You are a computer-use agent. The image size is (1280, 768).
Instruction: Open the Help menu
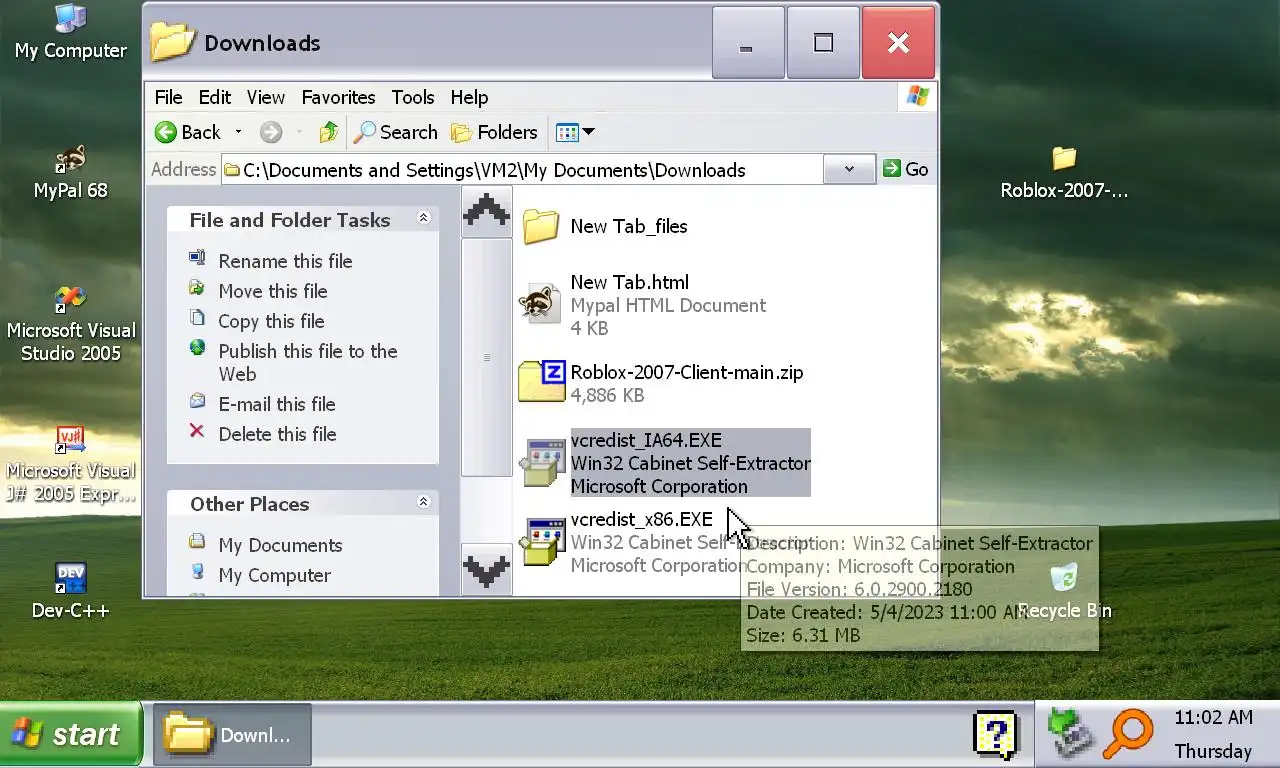469,97
